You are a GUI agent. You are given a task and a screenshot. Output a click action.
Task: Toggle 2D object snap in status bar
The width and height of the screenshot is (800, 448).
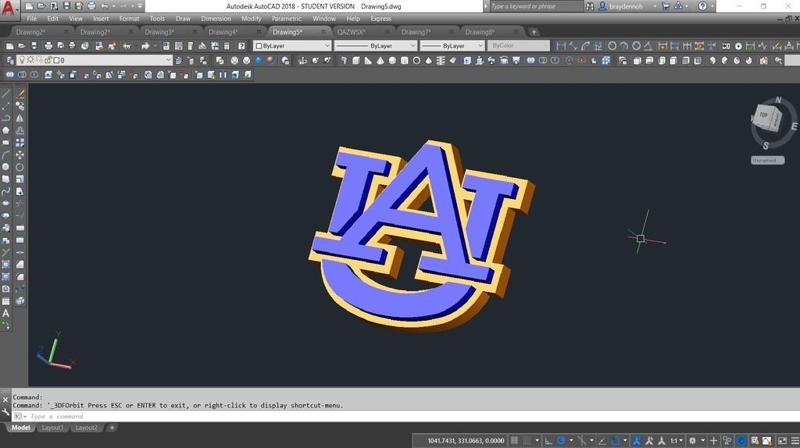(x=615, y=440)
